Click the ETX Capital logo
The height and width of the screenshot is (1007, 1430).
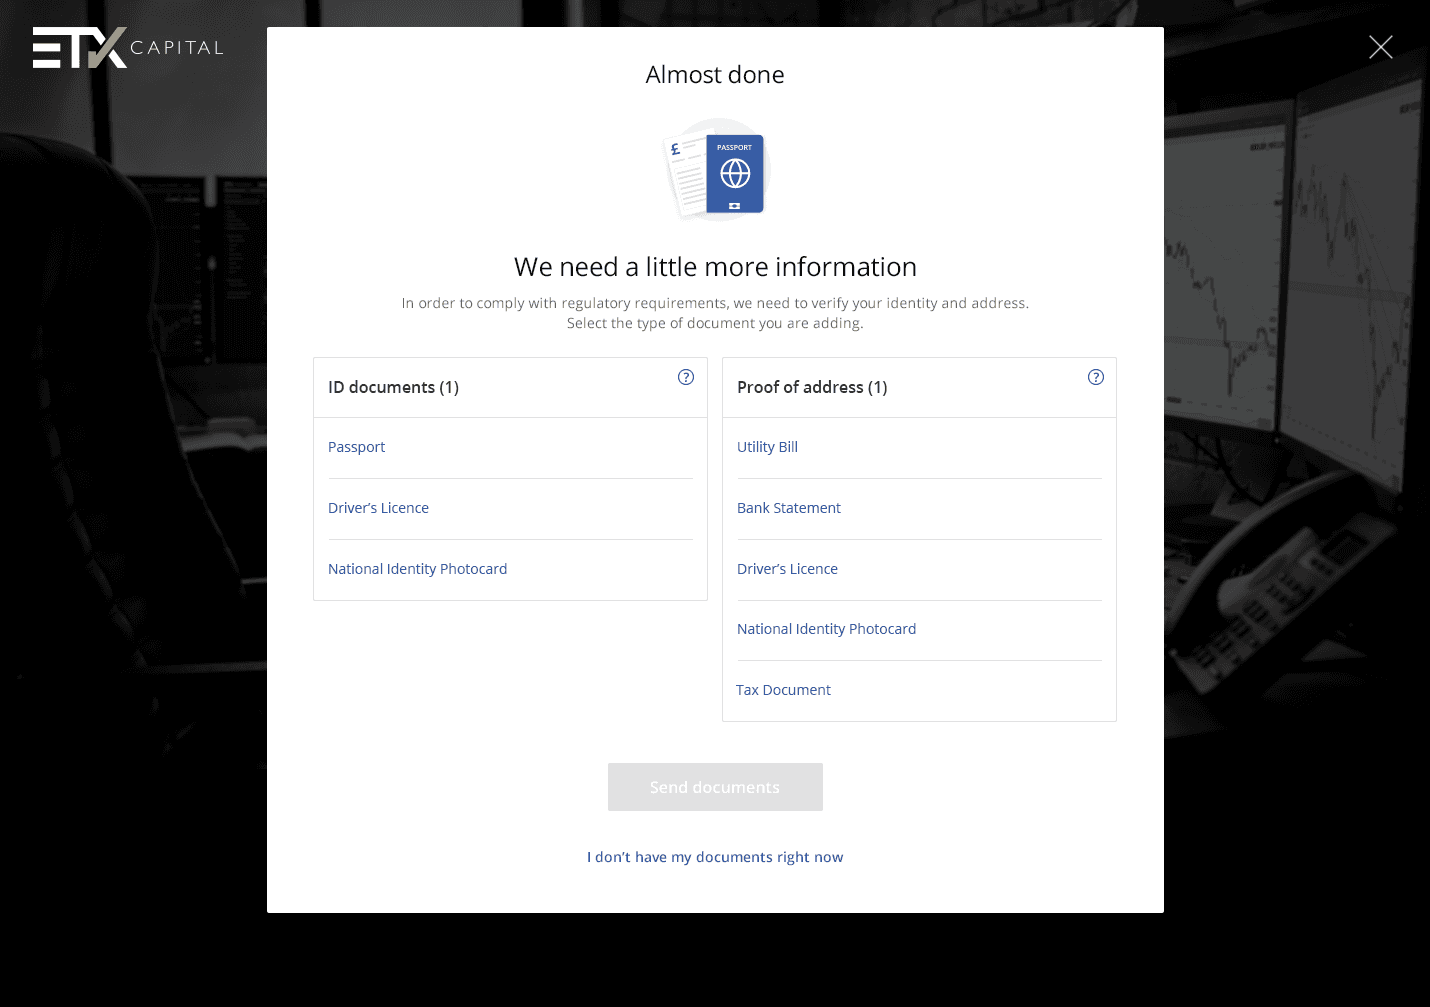click(x=128, y=47)
